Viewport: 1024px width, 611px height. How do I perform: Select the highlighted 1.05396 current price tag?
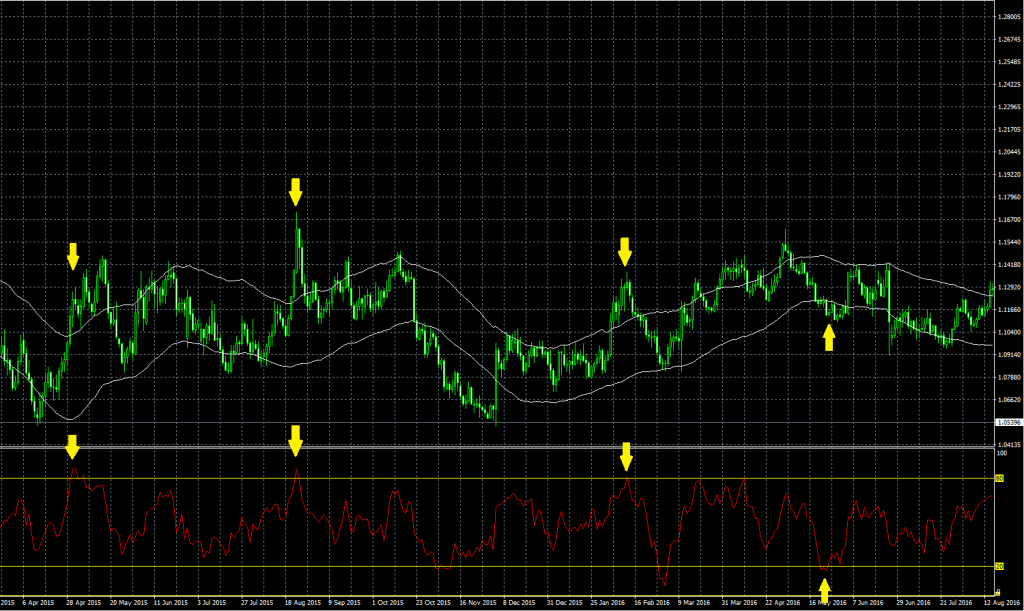[x=1009, y=422]
